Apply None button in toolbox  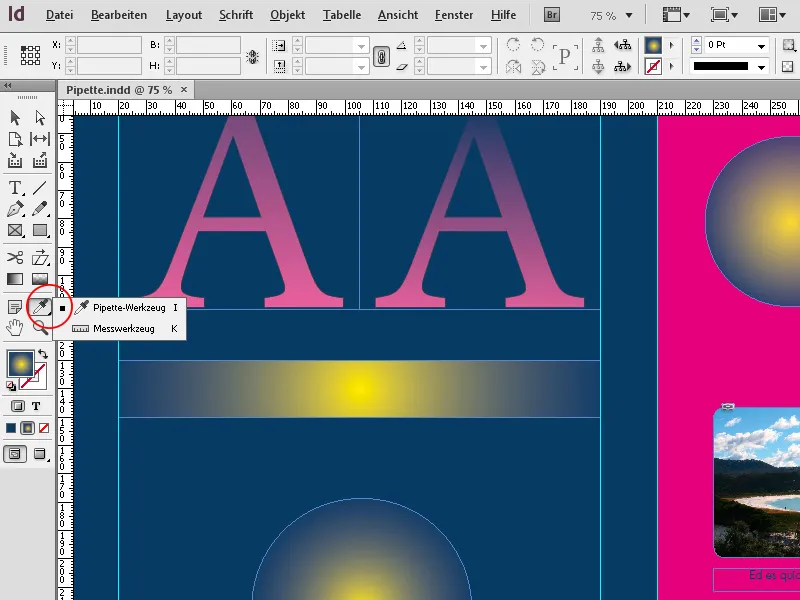(44, 428)
